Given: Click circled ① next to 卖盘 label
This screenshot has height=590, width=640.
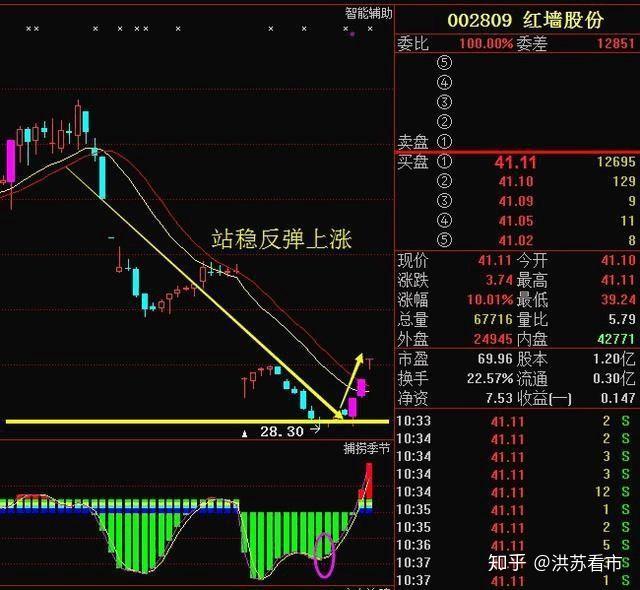Looking at the screenshot, I should [444, 142].
